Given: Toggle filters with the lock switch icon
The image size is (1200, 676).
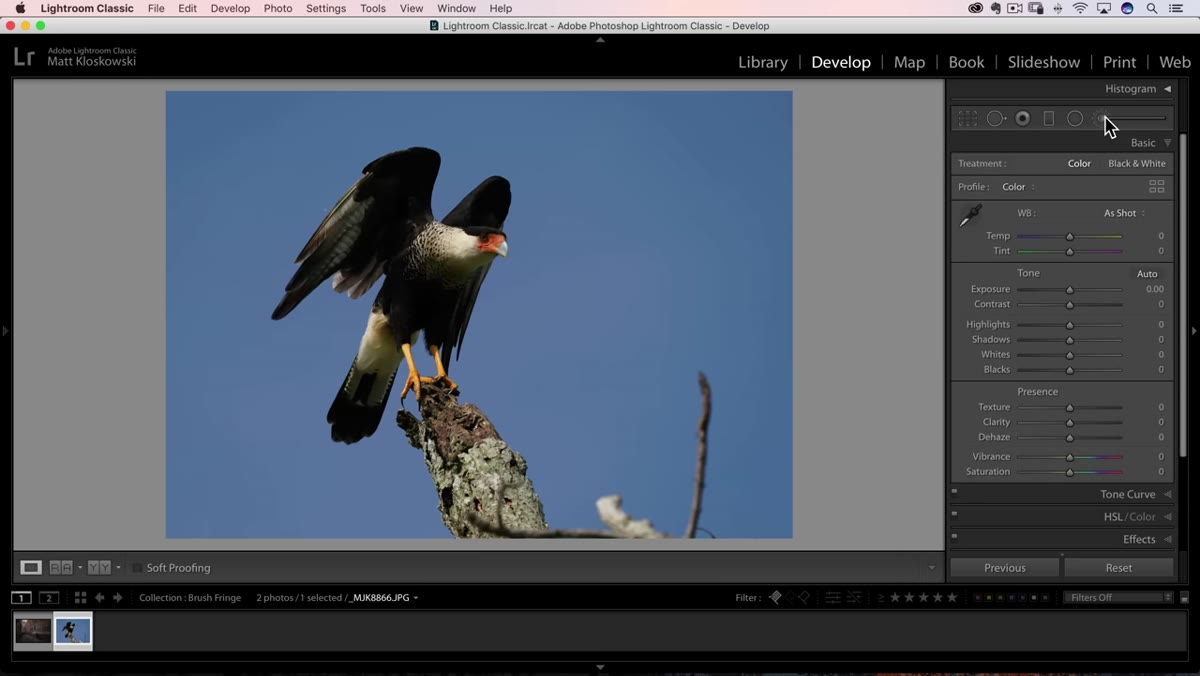Looking at the screenshot, I should (x=1184, y=598).
